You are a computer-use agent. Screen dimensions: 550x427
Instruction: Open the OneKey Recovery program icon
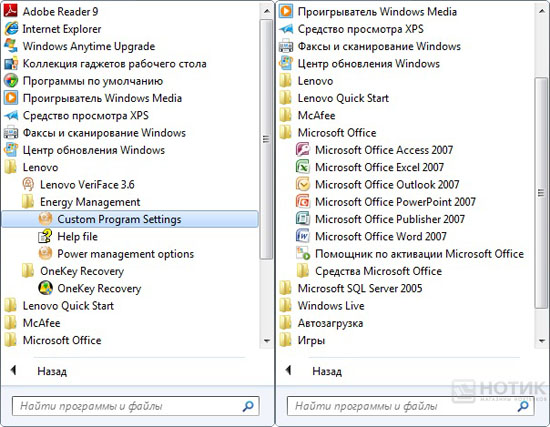tap(45, 288)
